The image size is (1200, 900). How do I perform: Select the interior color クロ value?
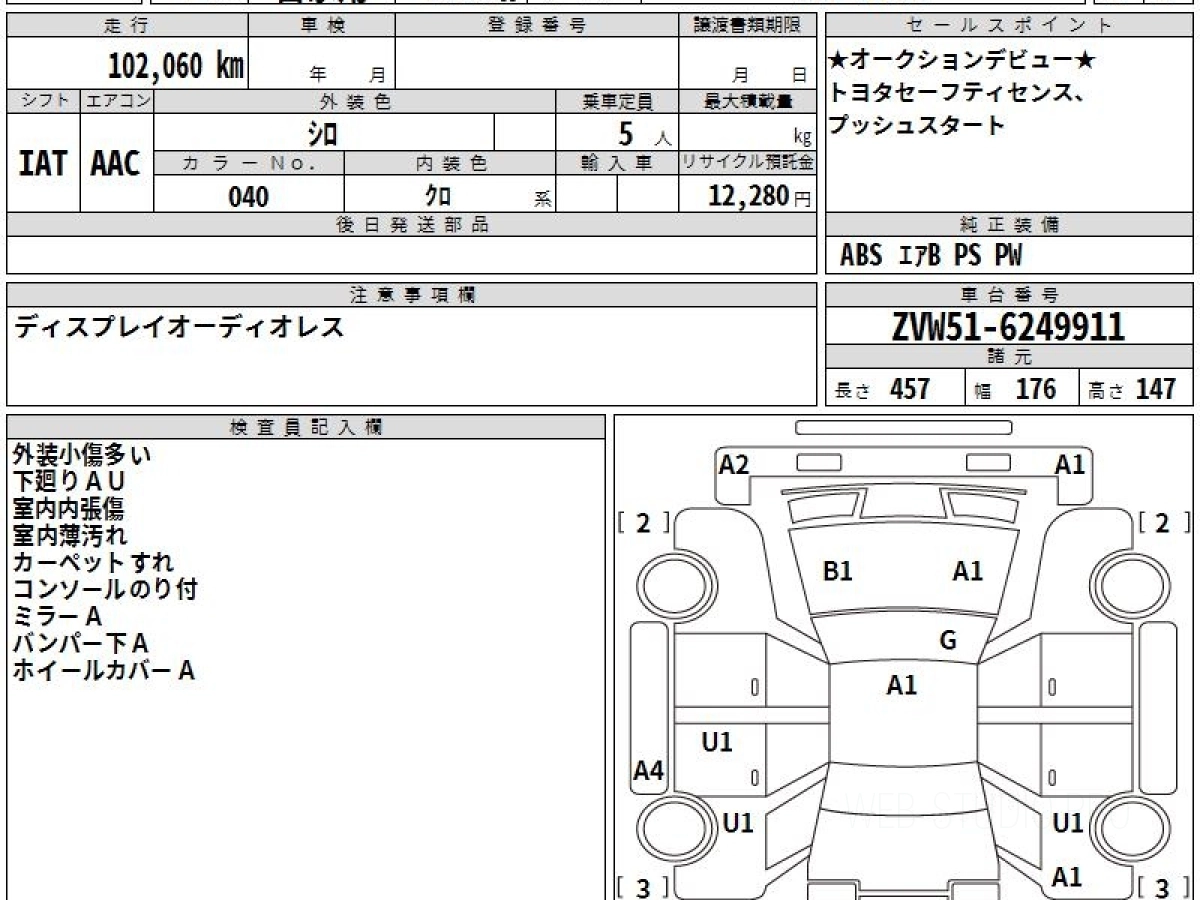click(x=438, y=196)
